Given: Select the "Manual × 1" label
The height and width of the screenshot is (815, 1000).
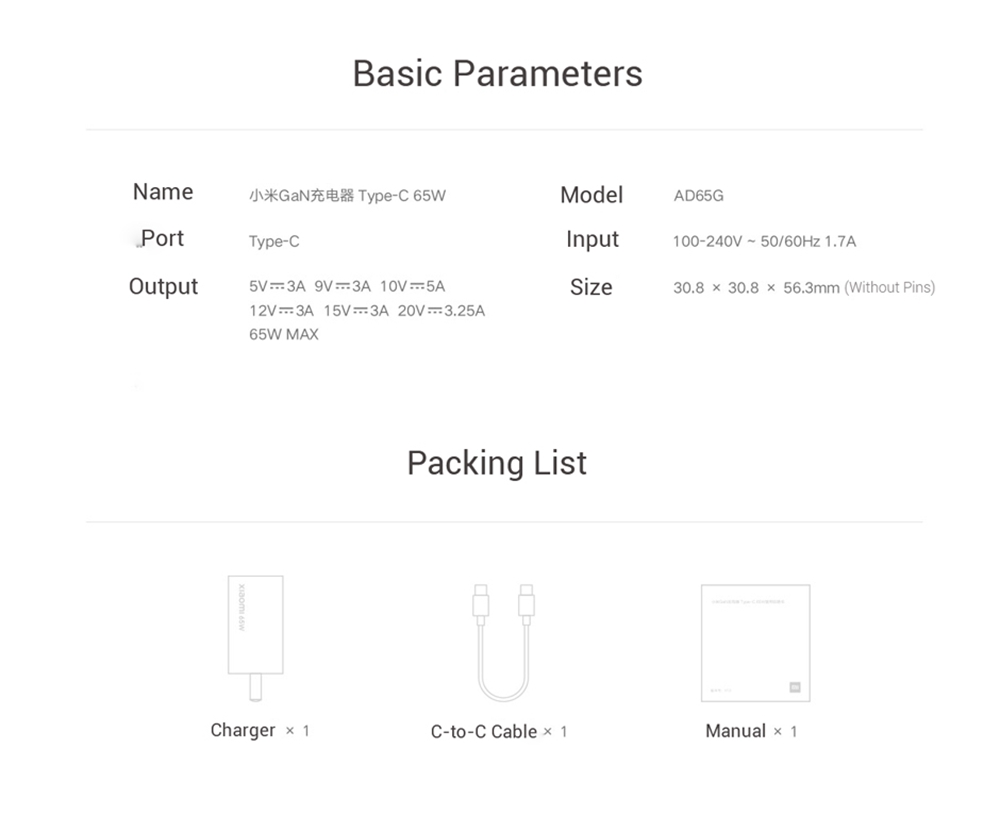Looking at the screenshot, I should [751, 732].
